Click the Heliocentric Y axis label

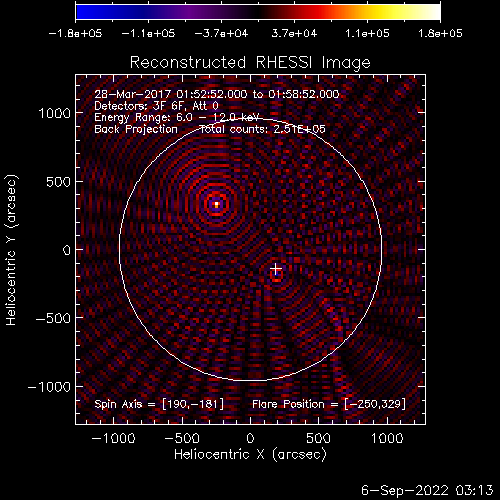pyautogui.click(x=11, y=250)
